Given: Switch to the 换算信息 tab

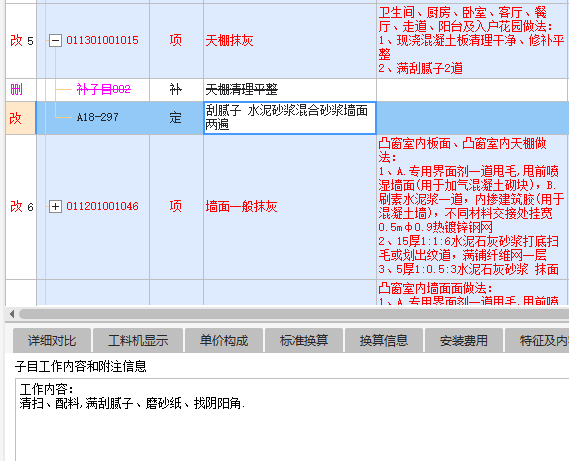Looking at the screenshot, I should [384, 340].
